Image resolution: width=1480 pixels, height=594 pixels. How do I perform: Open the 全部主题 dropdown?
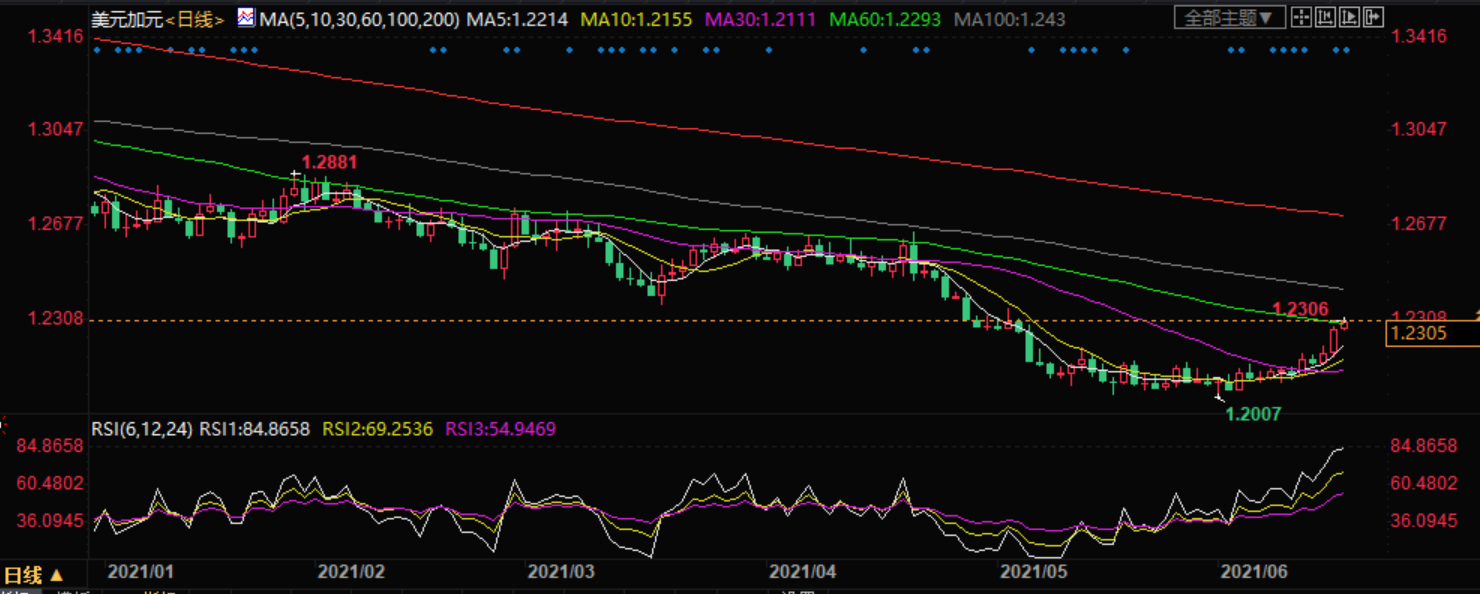[x=1229, y=18]
